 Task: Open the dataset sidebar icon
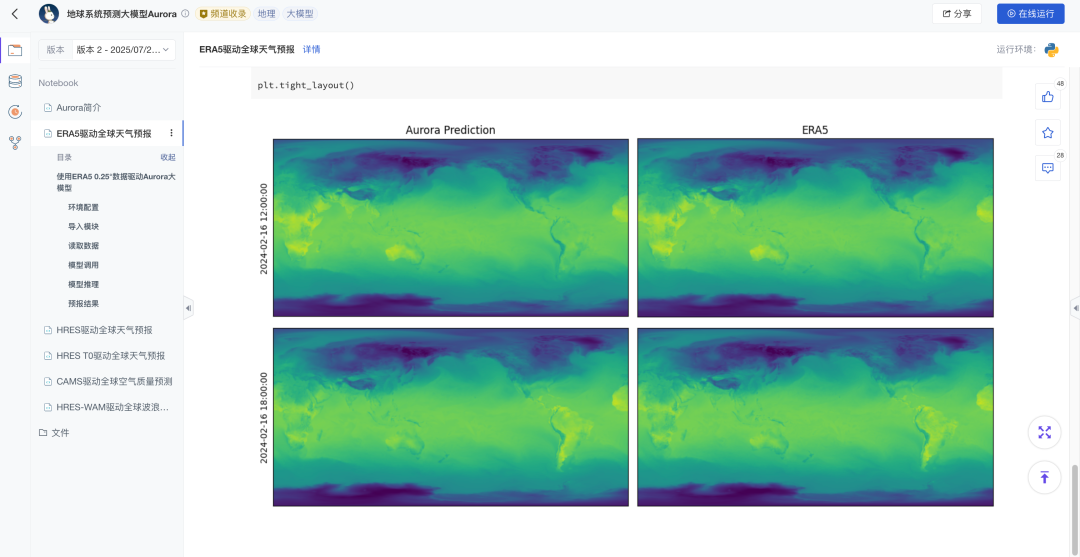pos(14,81)
